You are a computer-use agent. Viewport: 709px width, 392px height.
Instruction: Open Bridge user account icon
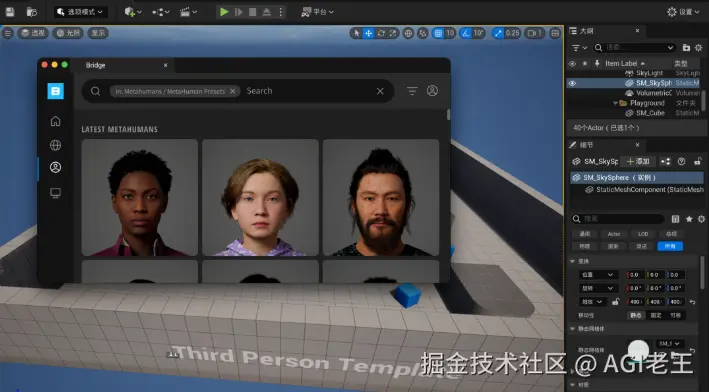[x=432, y=91]
